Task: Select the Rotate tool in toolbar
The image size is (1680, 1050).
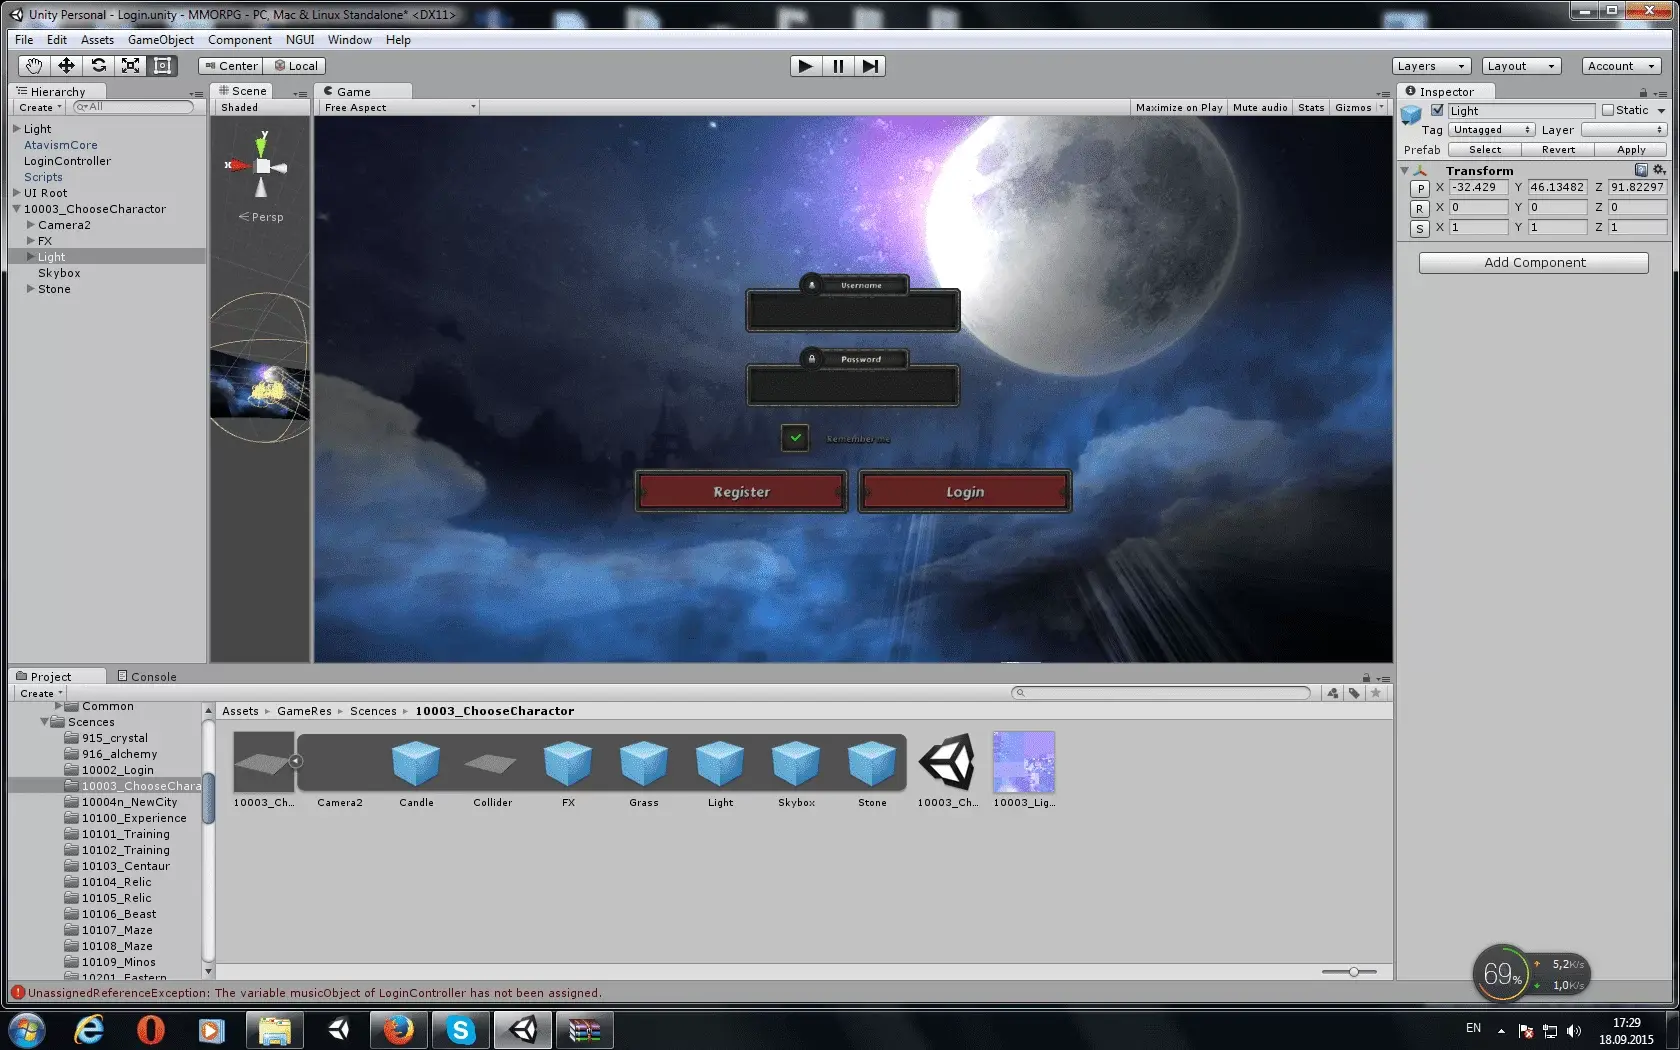Action: pyautogui.click(x=98, y=66)
